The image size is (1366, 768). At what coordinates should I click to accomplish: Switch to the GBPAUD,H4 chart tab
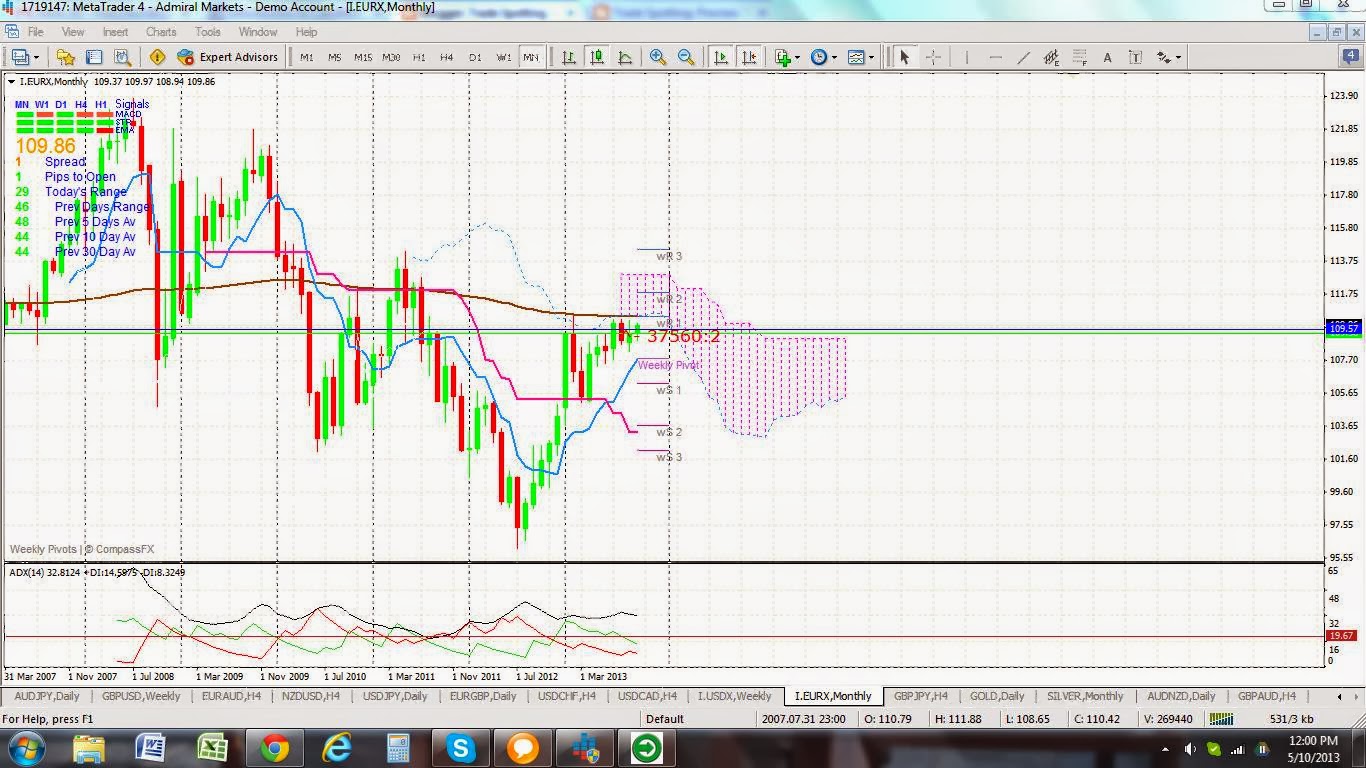click(x=1267, y=696)
